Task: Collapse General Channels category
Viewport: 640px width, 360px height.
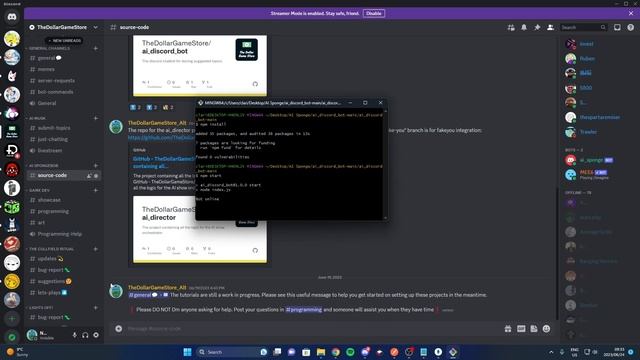Action: 49,48
